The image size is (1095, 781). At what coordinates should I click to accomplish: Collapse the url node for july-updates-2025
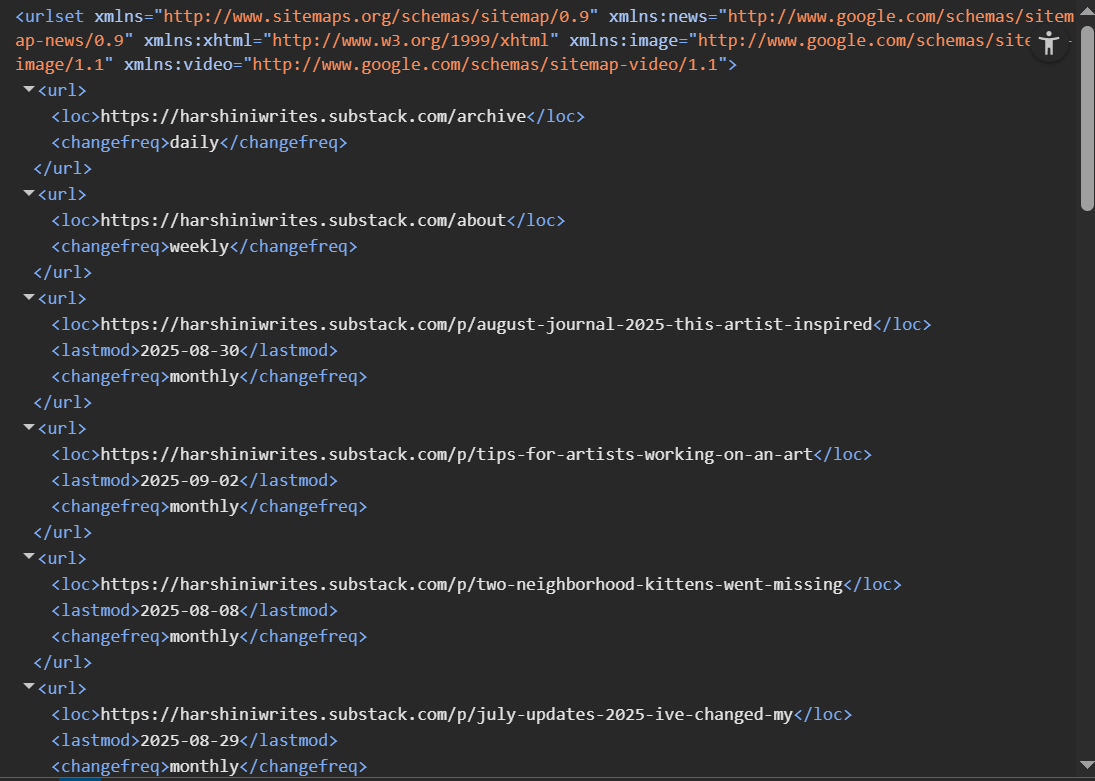[x=29, y=687]
